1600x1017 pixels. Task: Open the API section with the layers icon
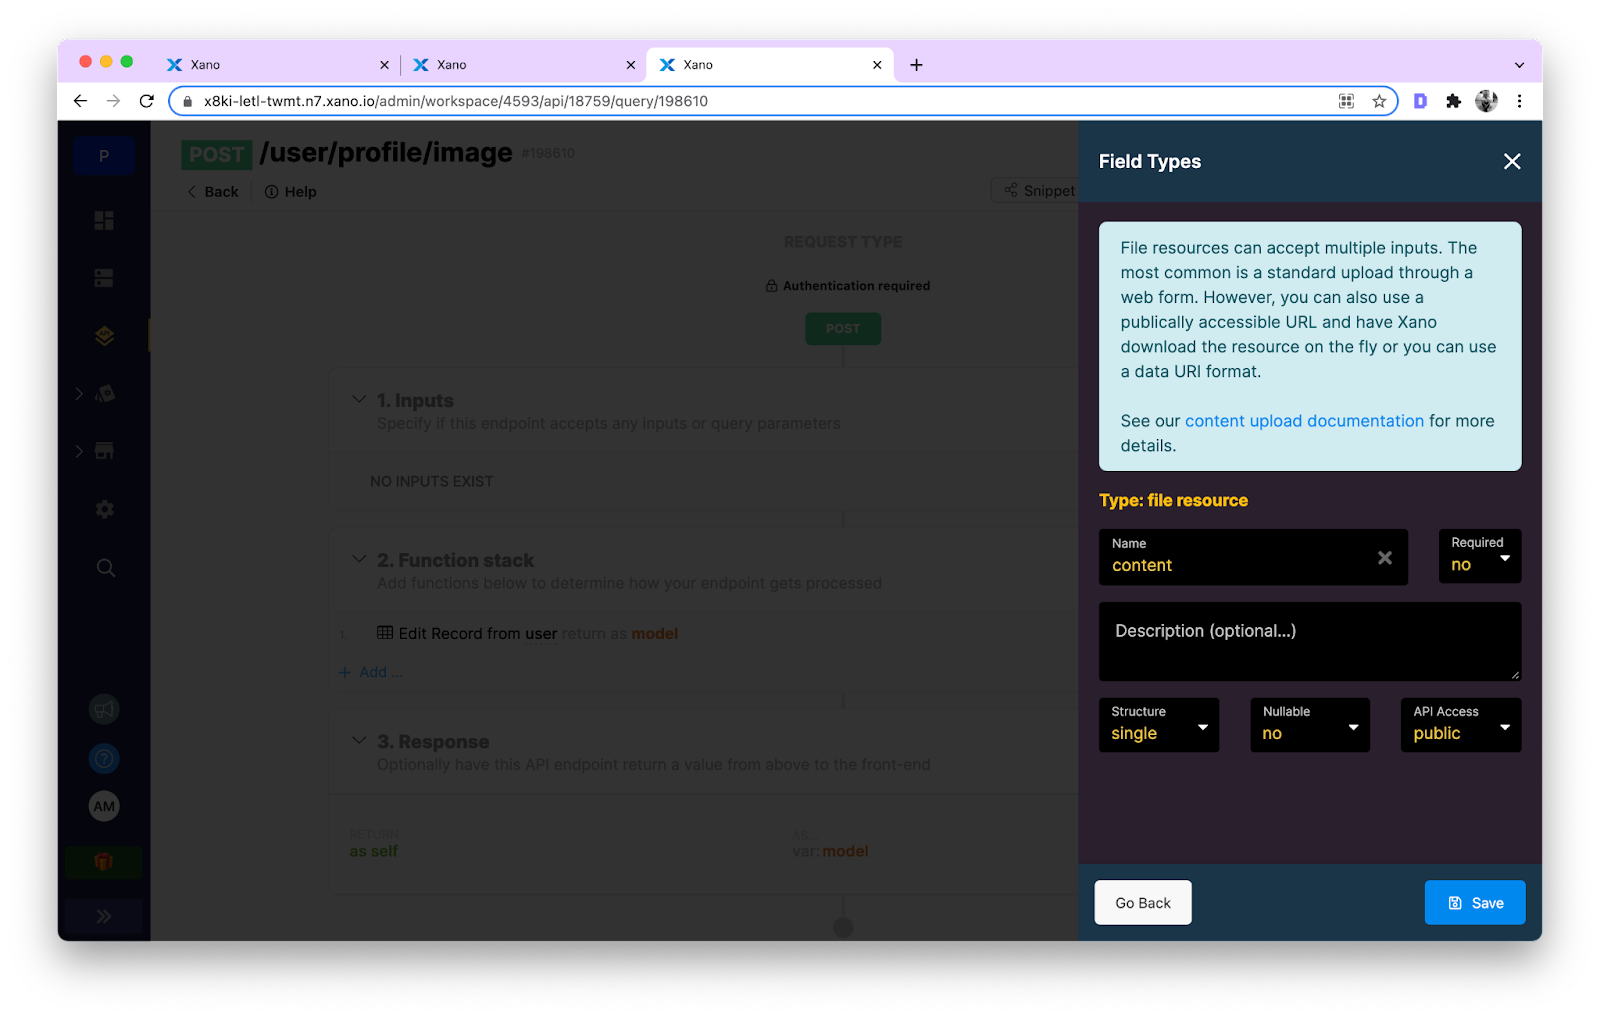103,335
